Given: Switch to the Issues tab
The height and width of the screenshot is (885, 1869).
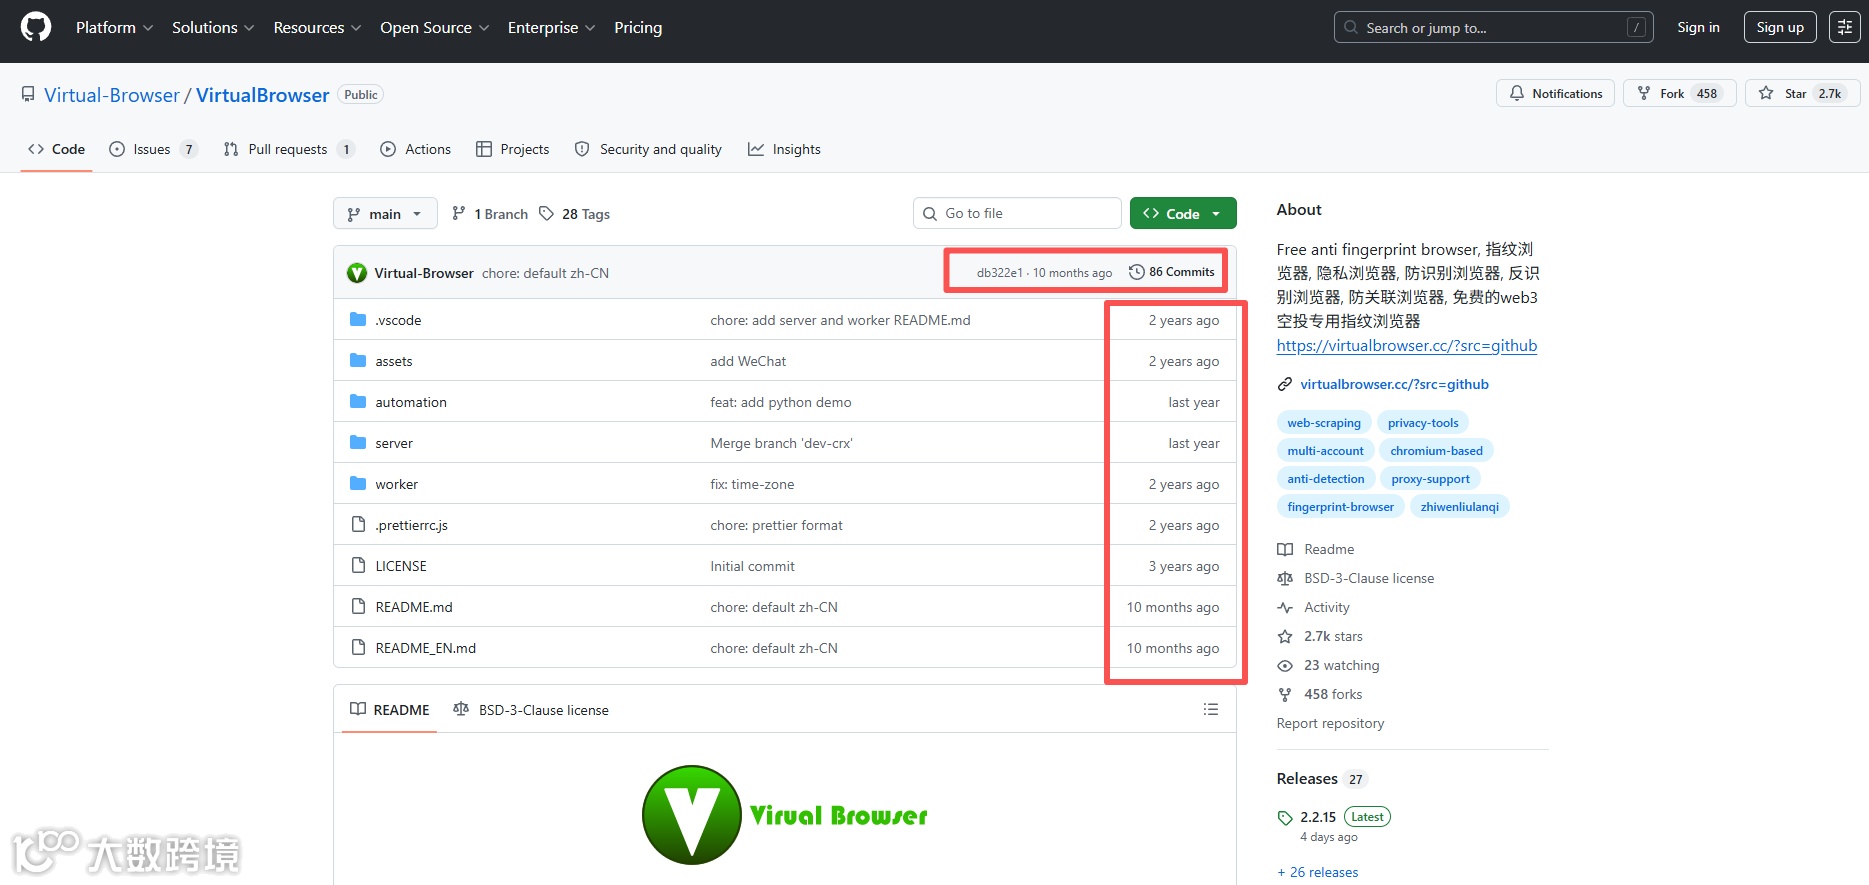Looking at the screenshot, I should click(x=152, y=149).
